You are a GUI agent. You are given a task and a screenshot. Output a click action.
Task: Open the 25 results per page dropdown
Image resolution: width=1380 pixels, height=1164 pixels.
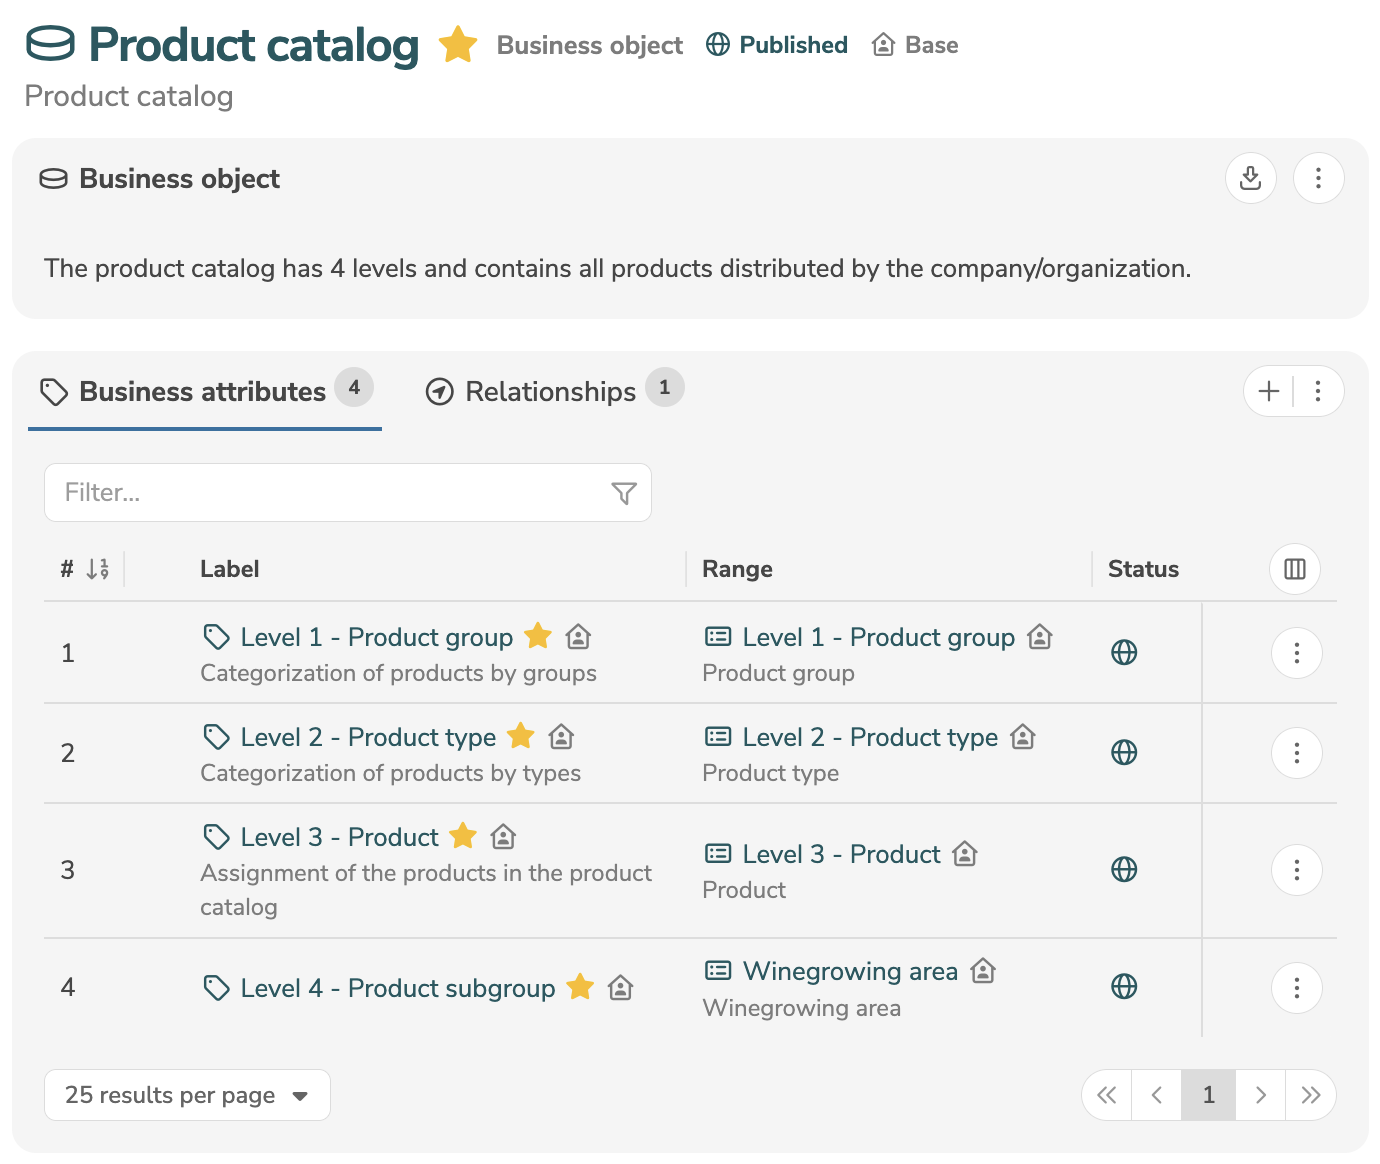click(187, 1095)
